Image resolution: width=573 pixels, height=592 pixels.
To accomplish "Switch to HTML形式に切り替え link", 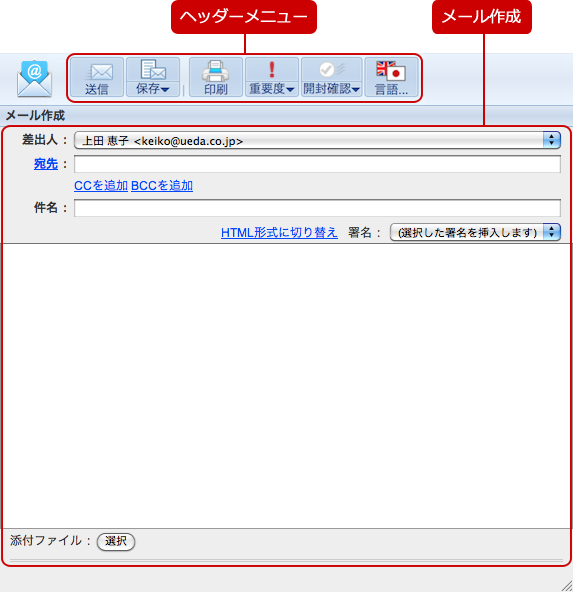I will pos(279,233).
